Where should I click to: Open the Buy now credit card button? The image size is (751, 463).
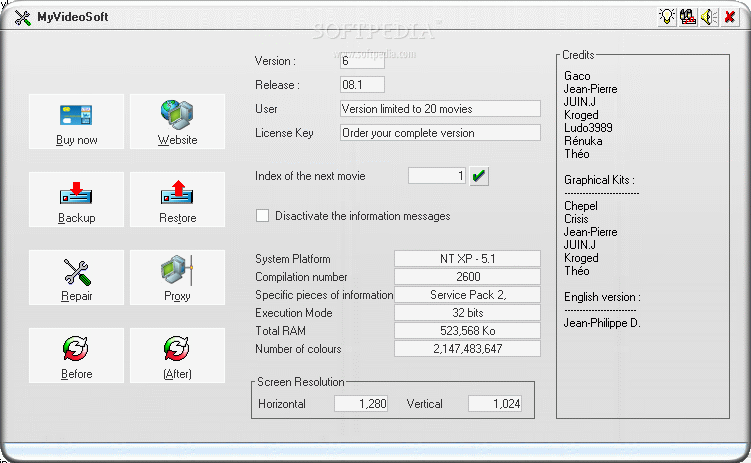tap(76, 121)
